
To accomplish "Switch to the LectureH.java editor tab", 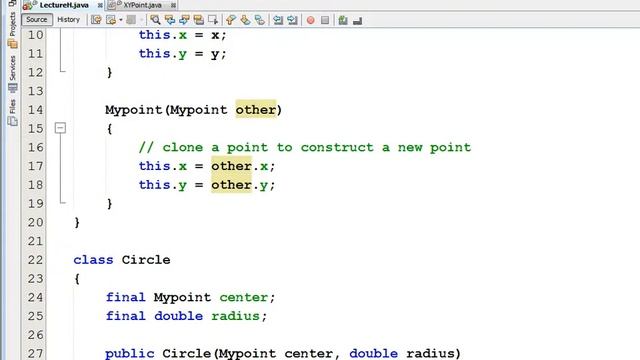I will [64, 5].
